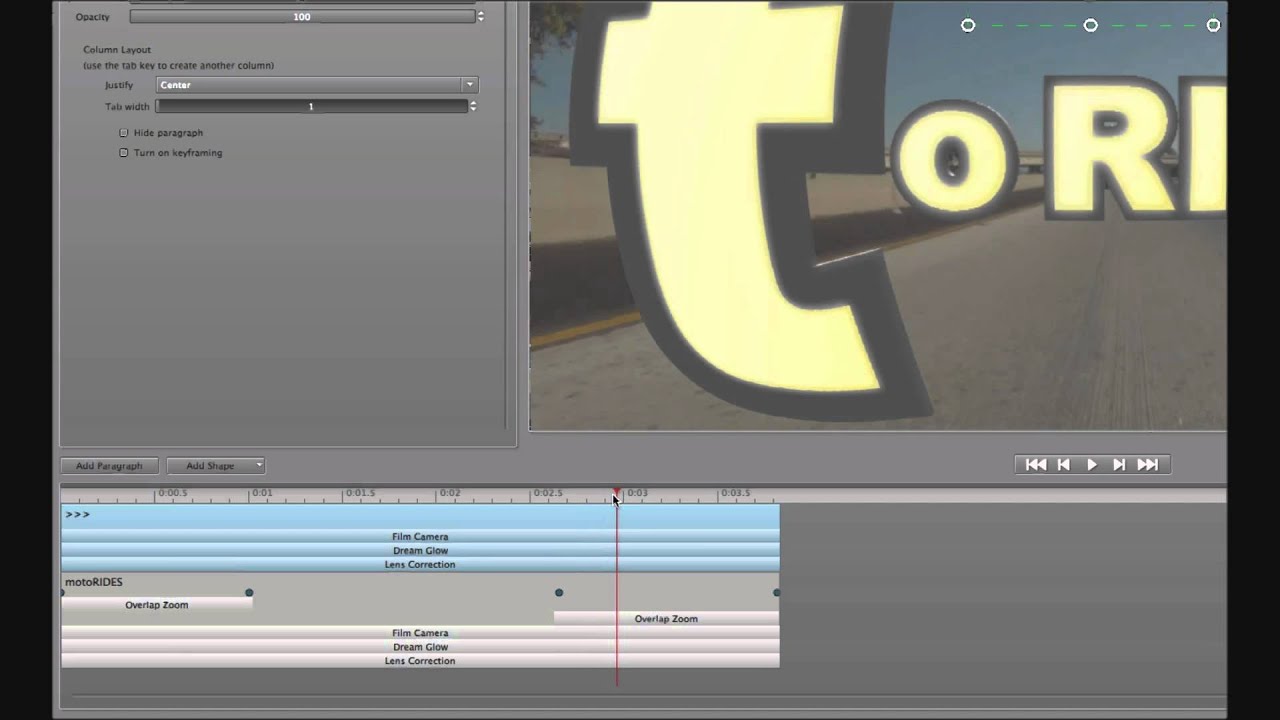The width and height of the screenshot is (1280, 720).
Task: Open the Add Shape dropdown menu
Action: click(216, 465)
